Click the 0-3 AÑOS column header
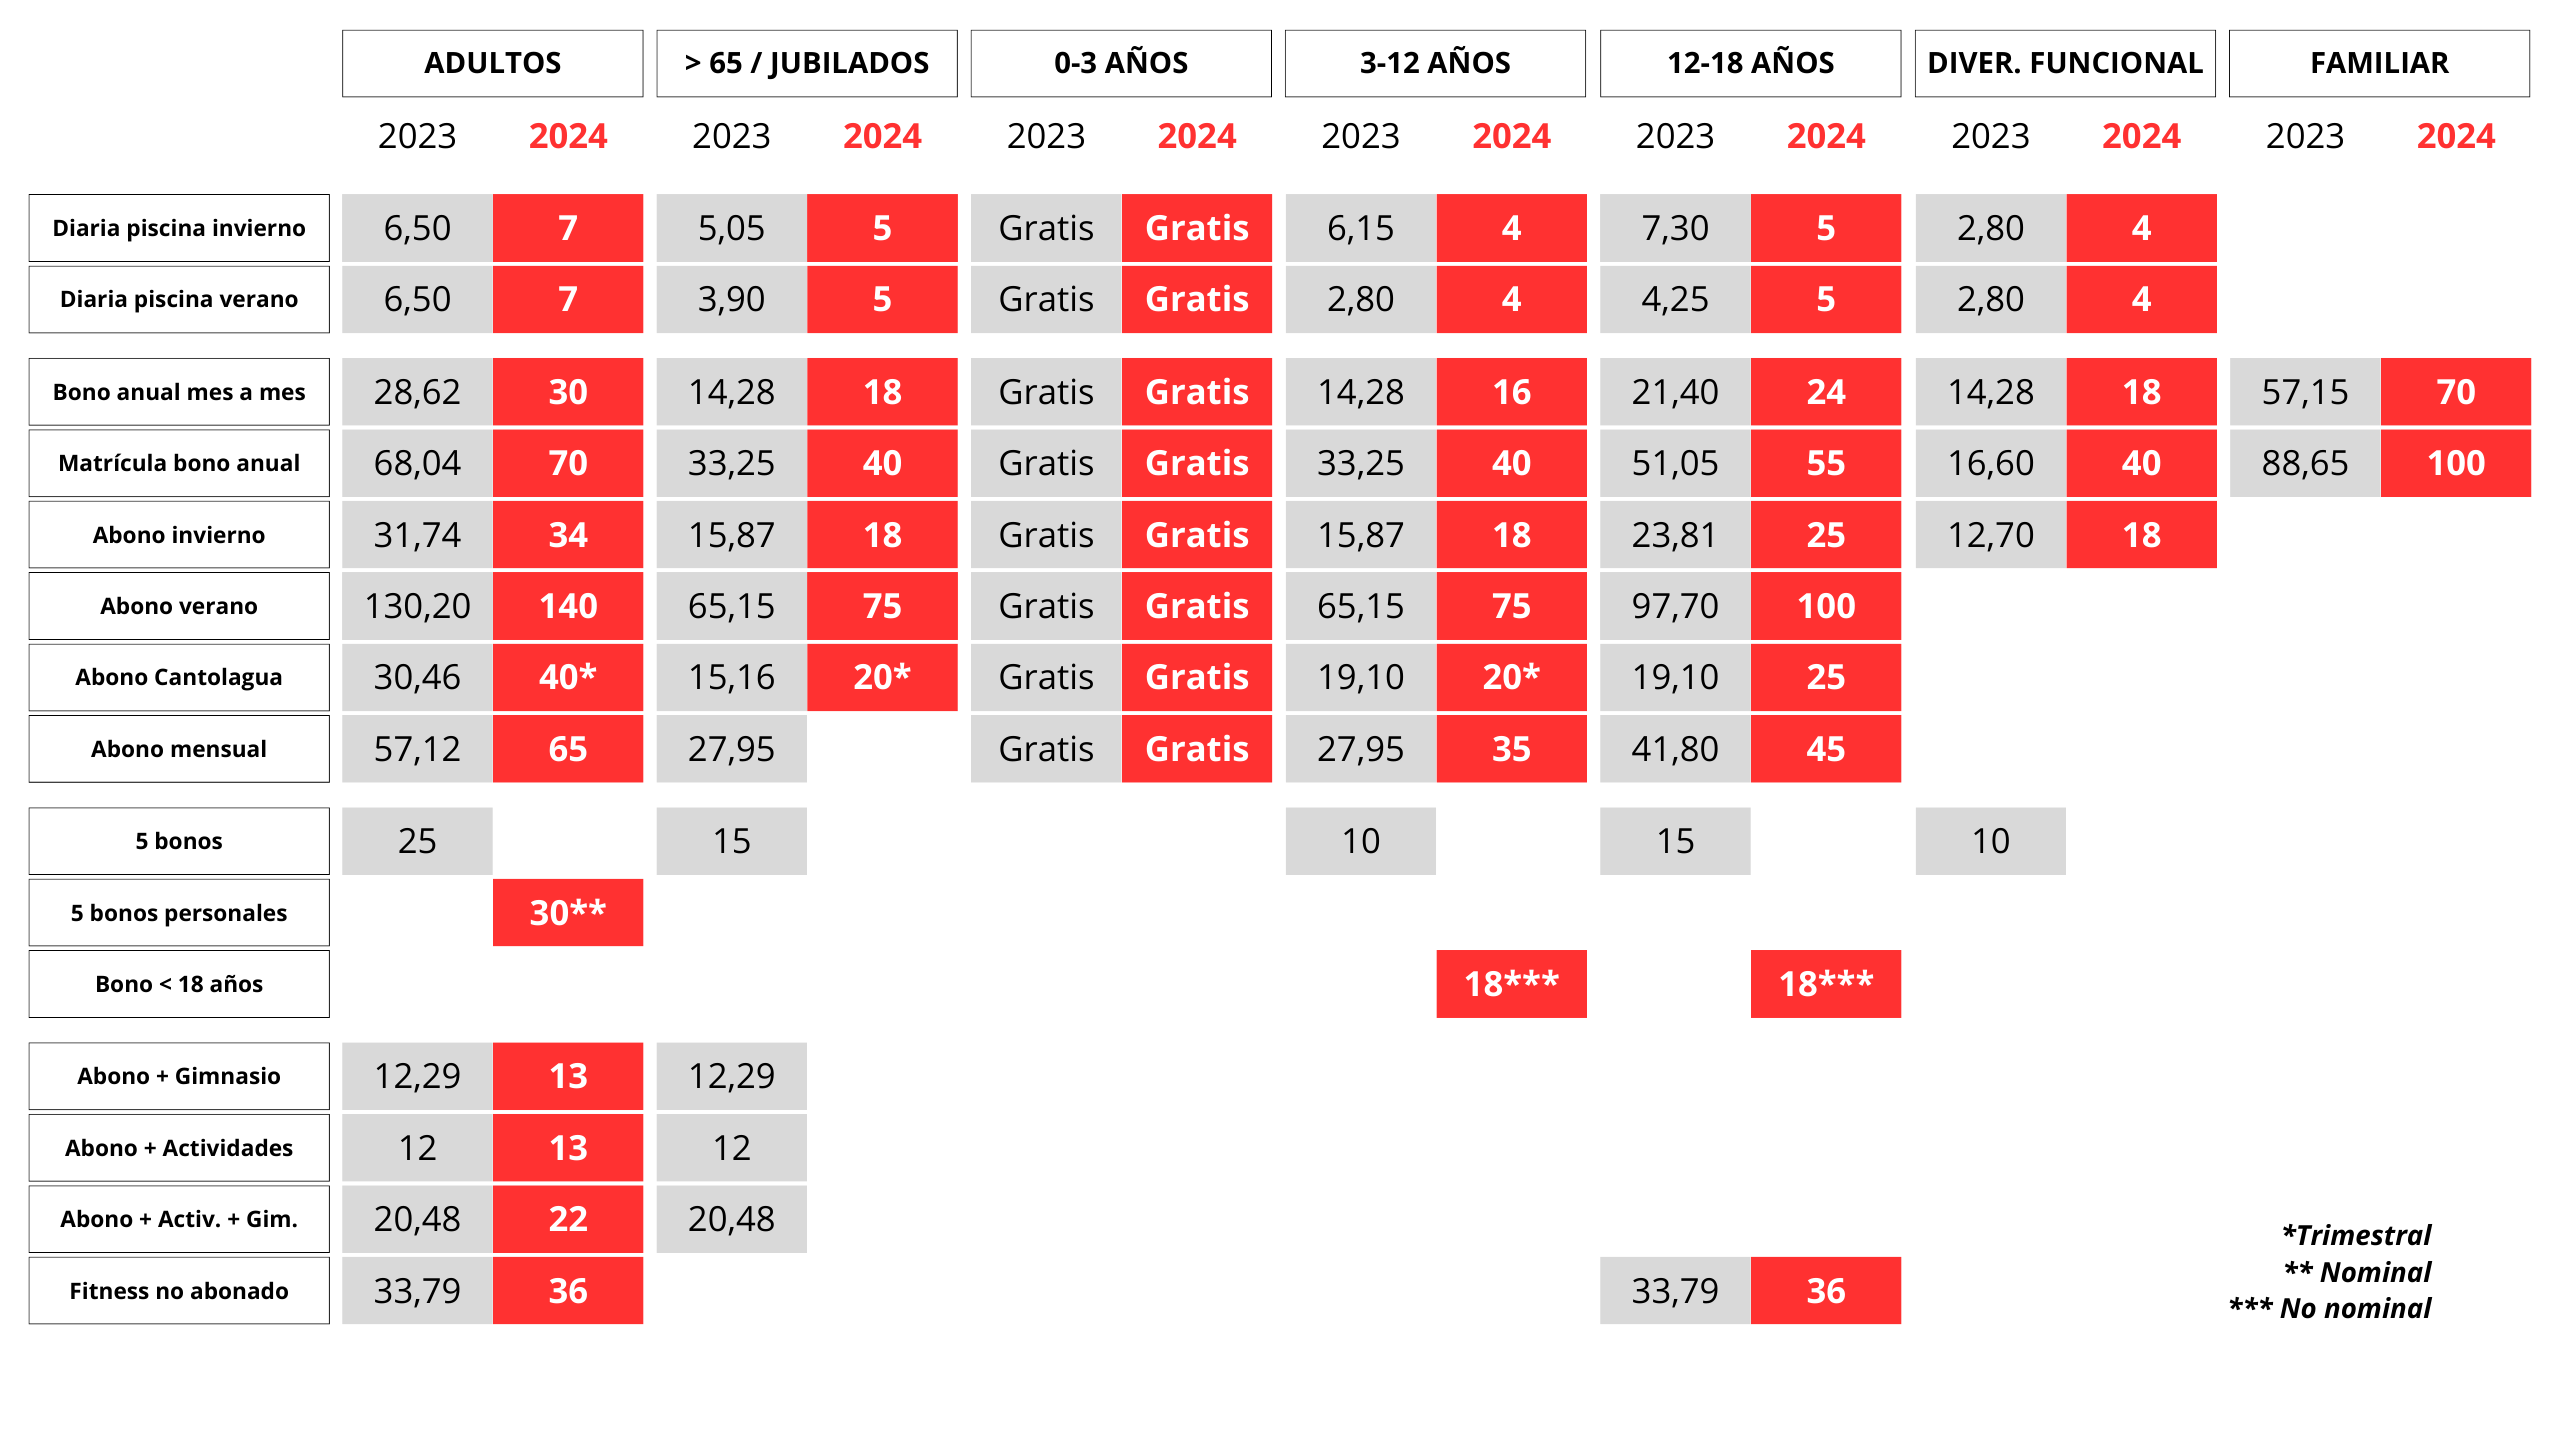Viewport: 2560px width, 1440px height. 1120,63
